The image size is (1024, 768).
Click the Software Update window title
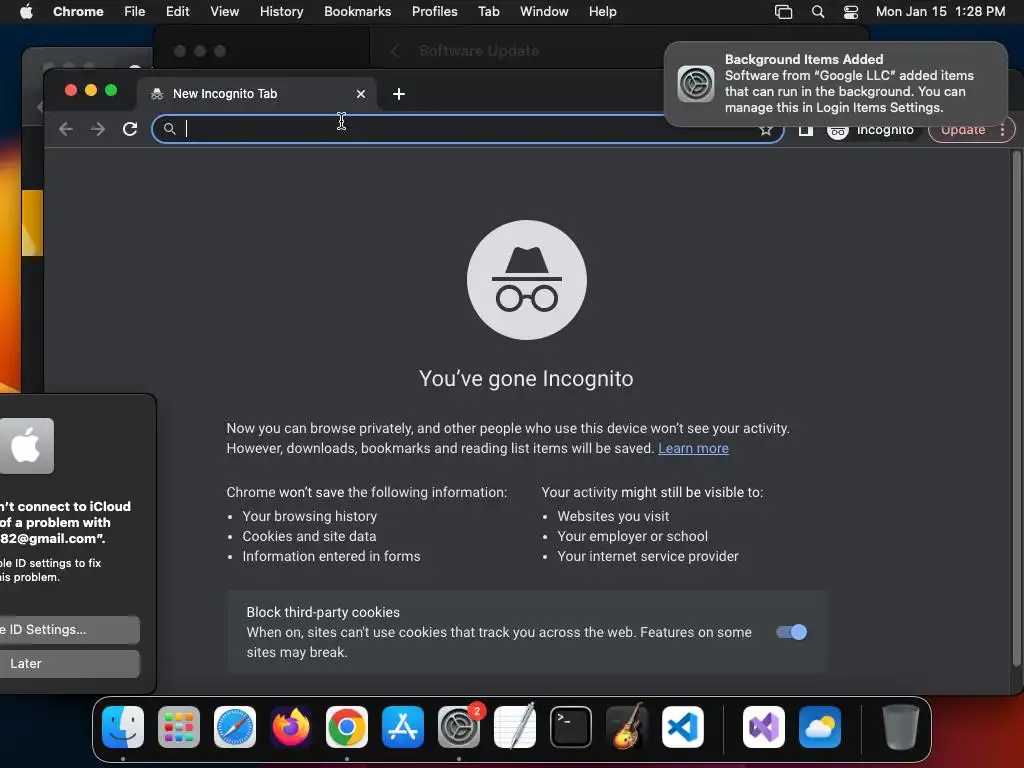479,51
